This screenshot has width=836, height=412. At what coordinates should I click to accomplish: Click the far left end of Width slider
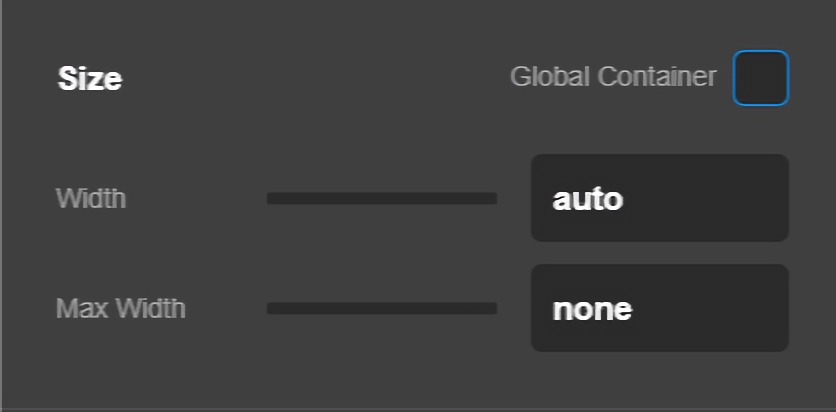click(270, 198)
